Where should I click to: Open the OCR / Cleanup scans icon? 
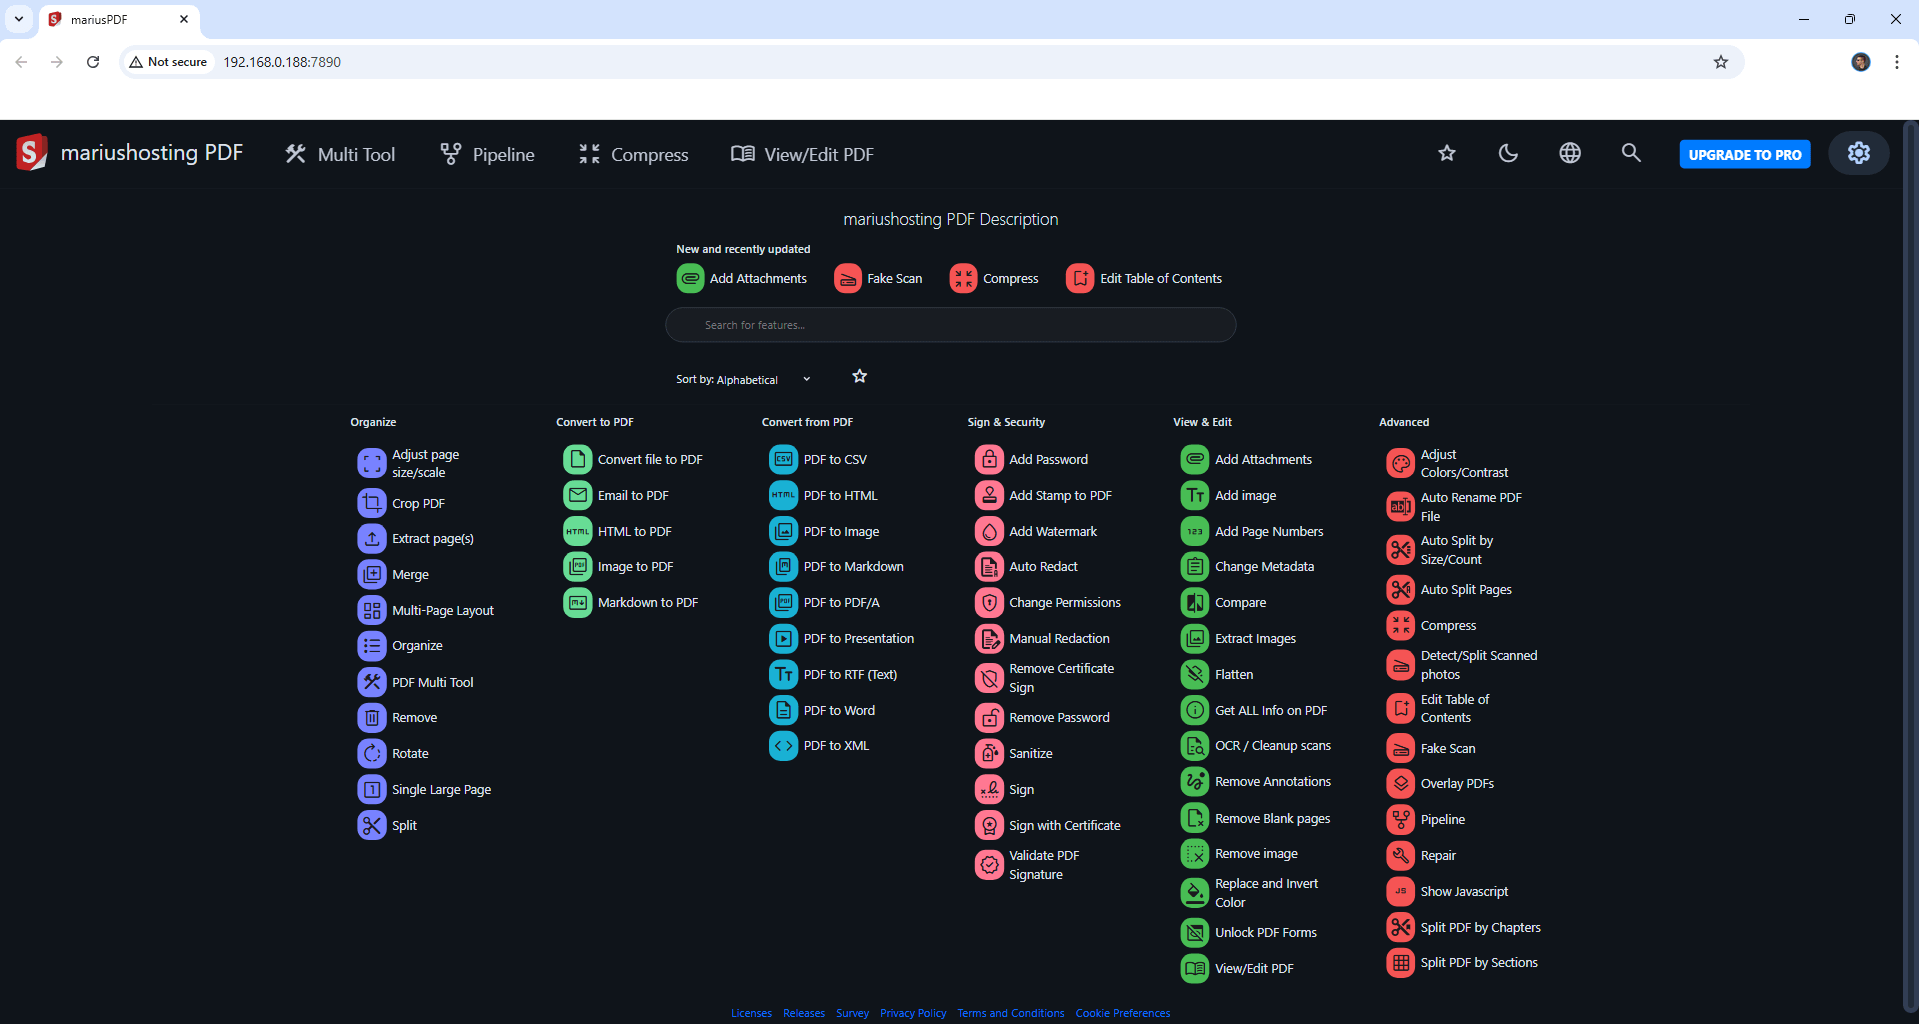tap(1195, 745)
